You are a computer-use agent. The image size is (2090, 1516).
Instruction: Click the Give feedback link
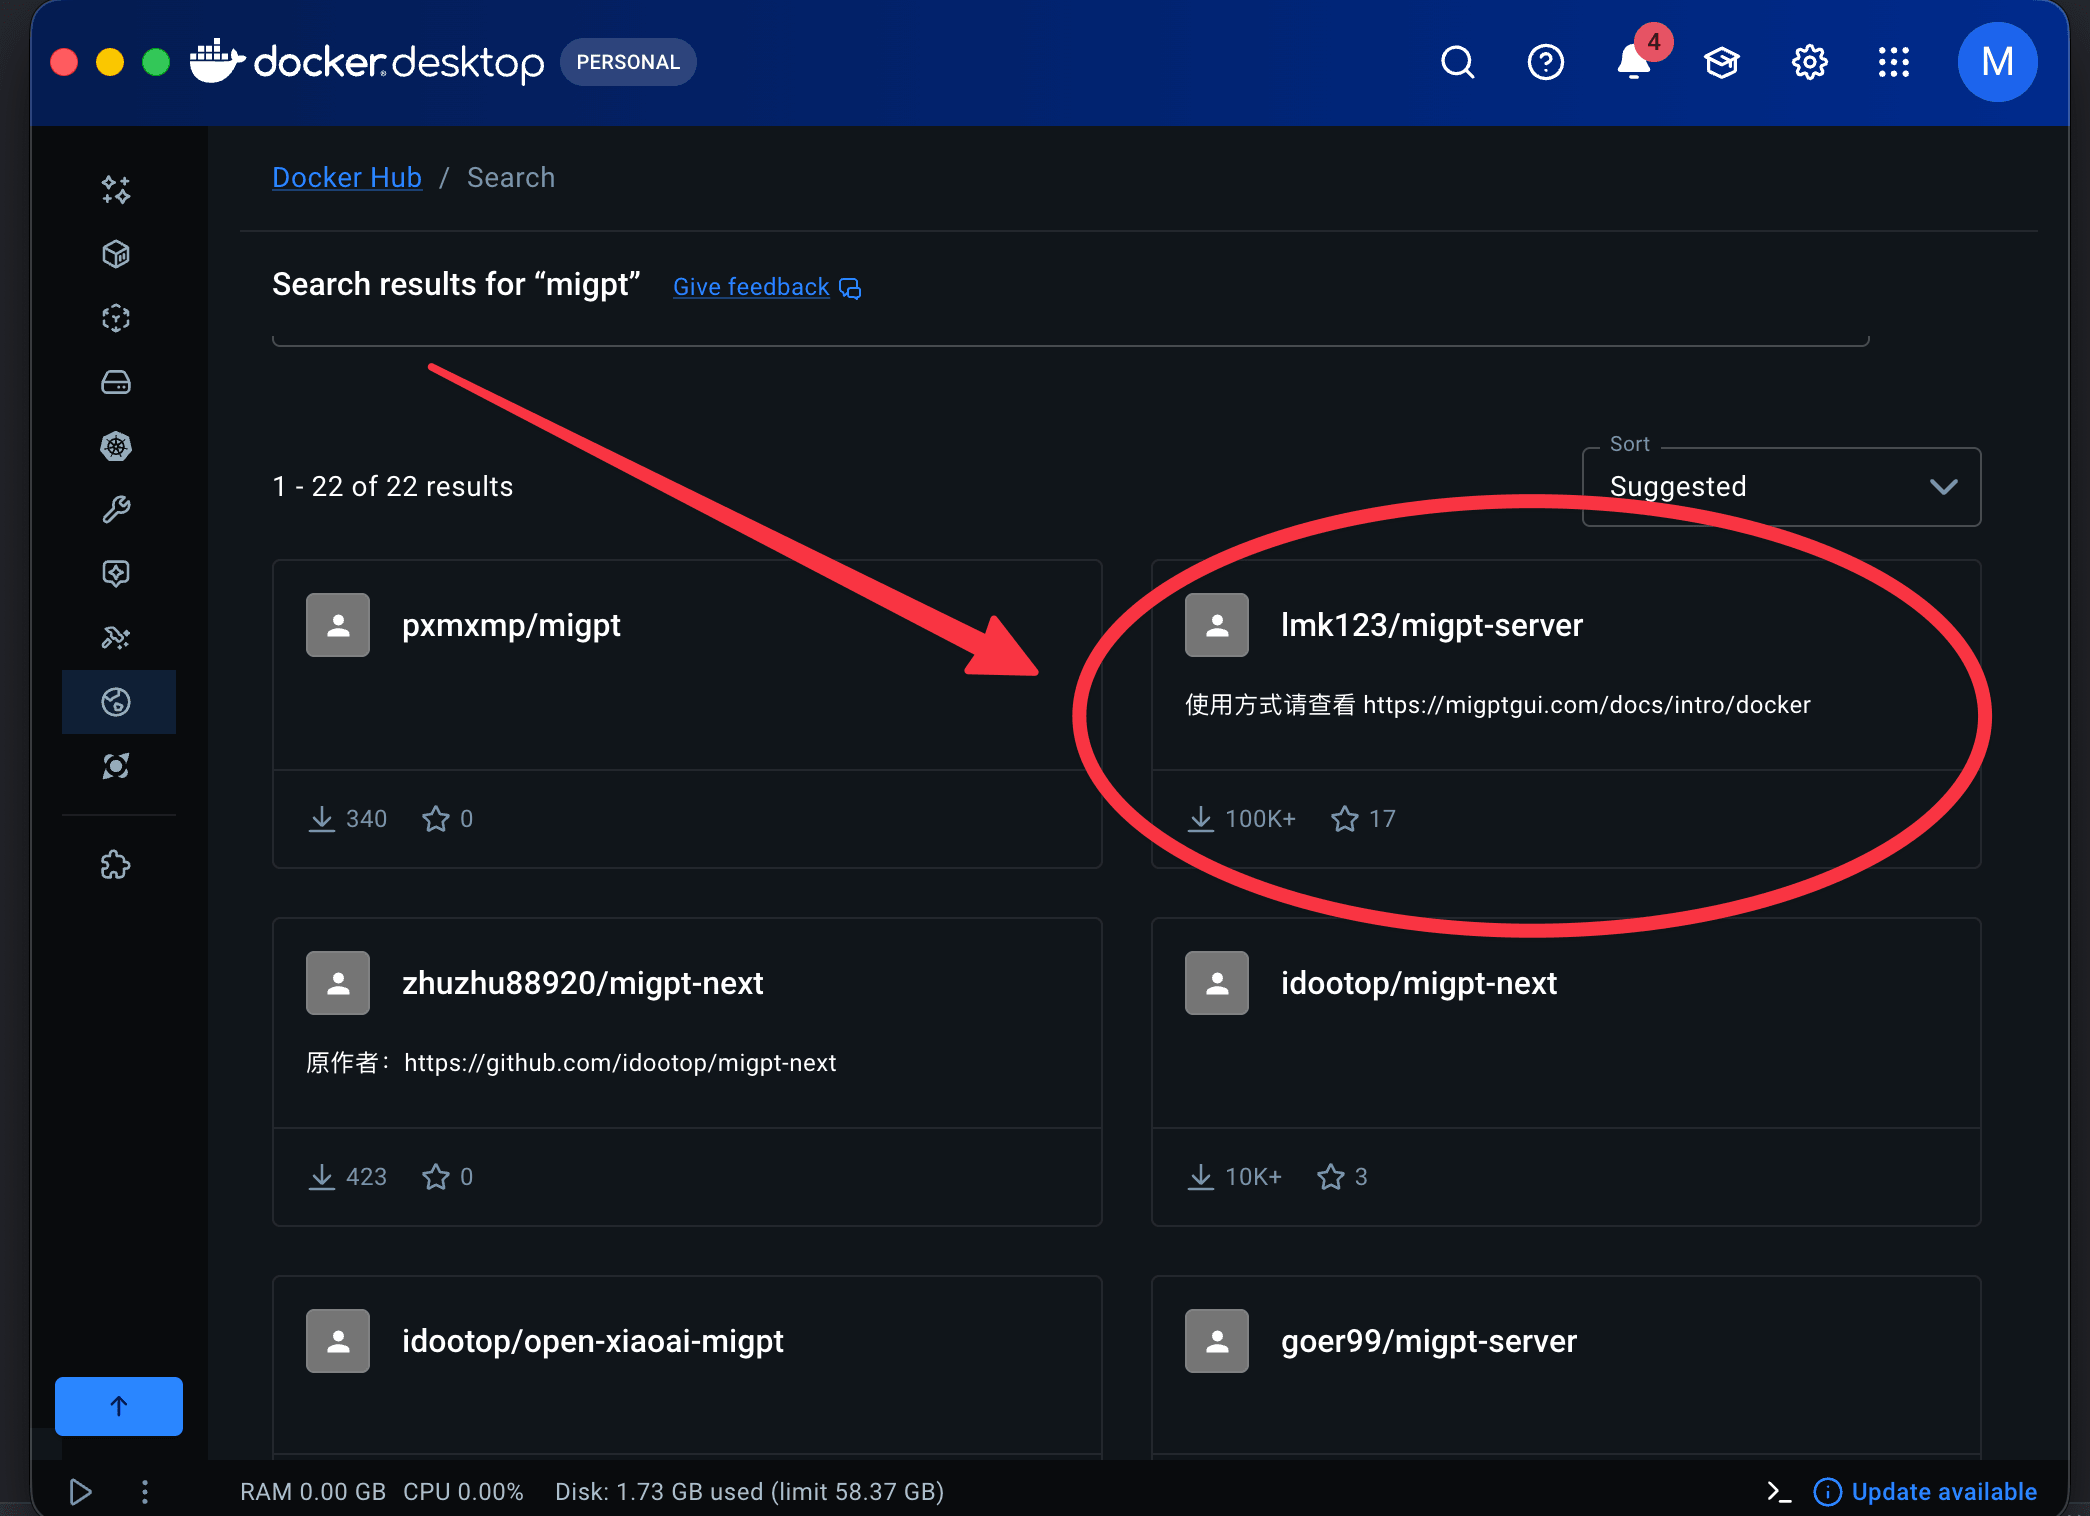(752, 287)
